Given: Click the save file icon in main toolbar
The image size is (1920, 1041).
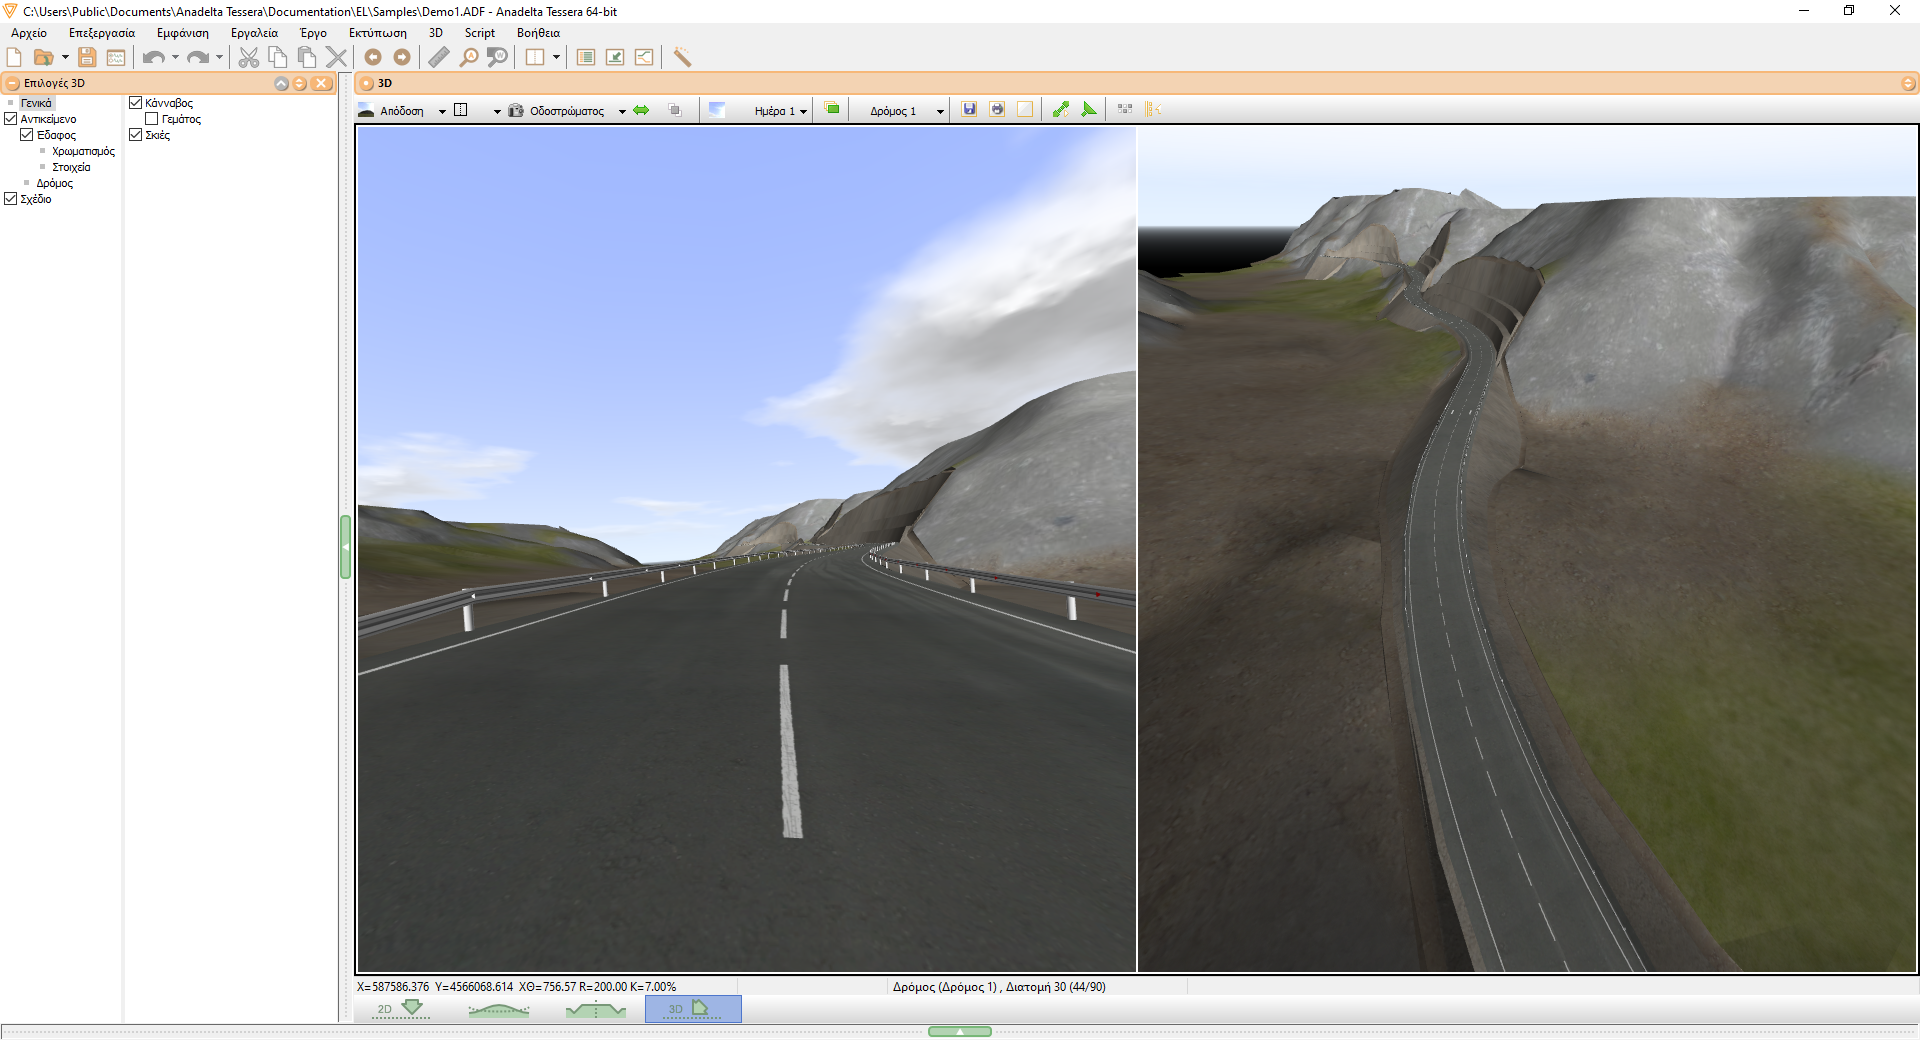Looking at the screenshot, I should (x=87, y=57).
